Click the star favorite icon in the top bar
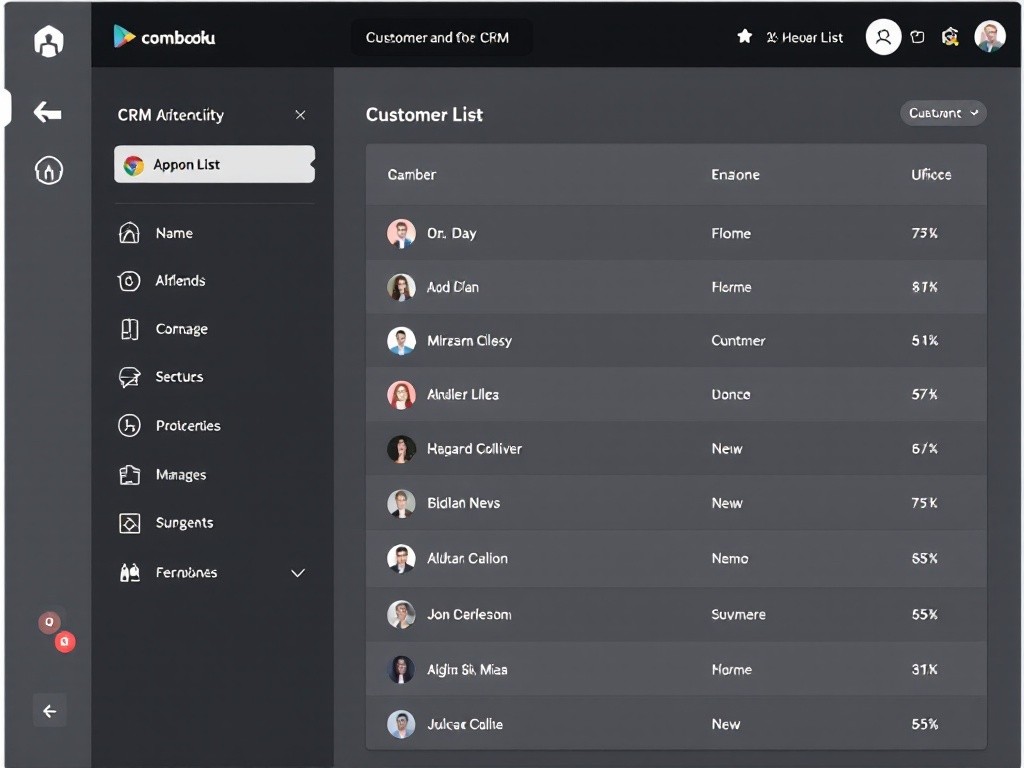This screenshot has width=1024, height=768. (744, 35)
